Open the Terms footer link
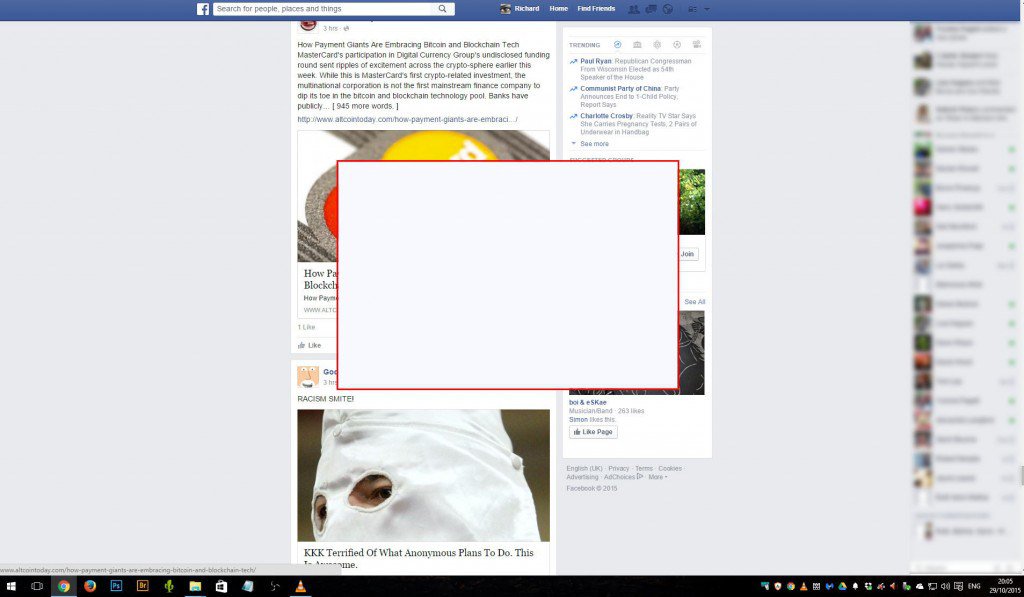The image size is (1024, 597). pyautogui.click(x=644, y=468)
